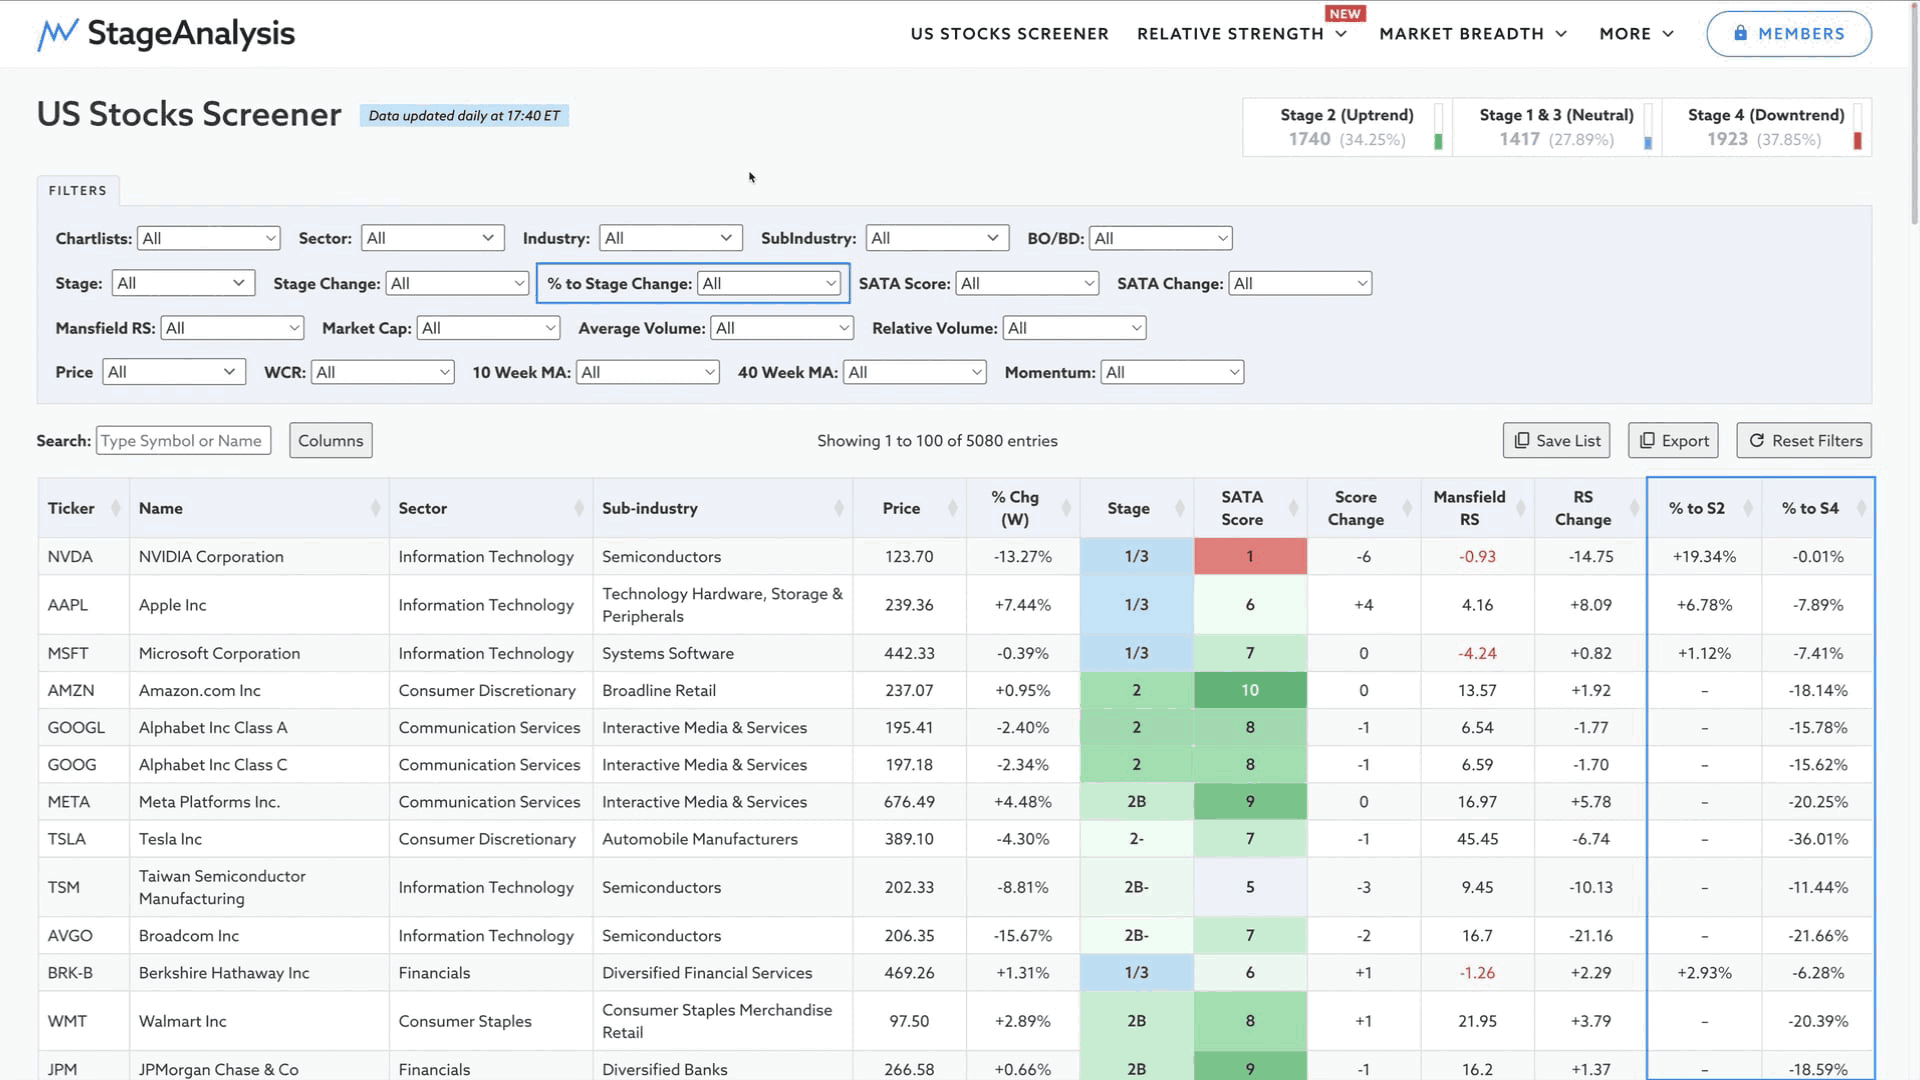Viewport: 1920px width, 1080px height.
Task: Open US Stocks Screener nav link
Action: [x=1009, y=34]
